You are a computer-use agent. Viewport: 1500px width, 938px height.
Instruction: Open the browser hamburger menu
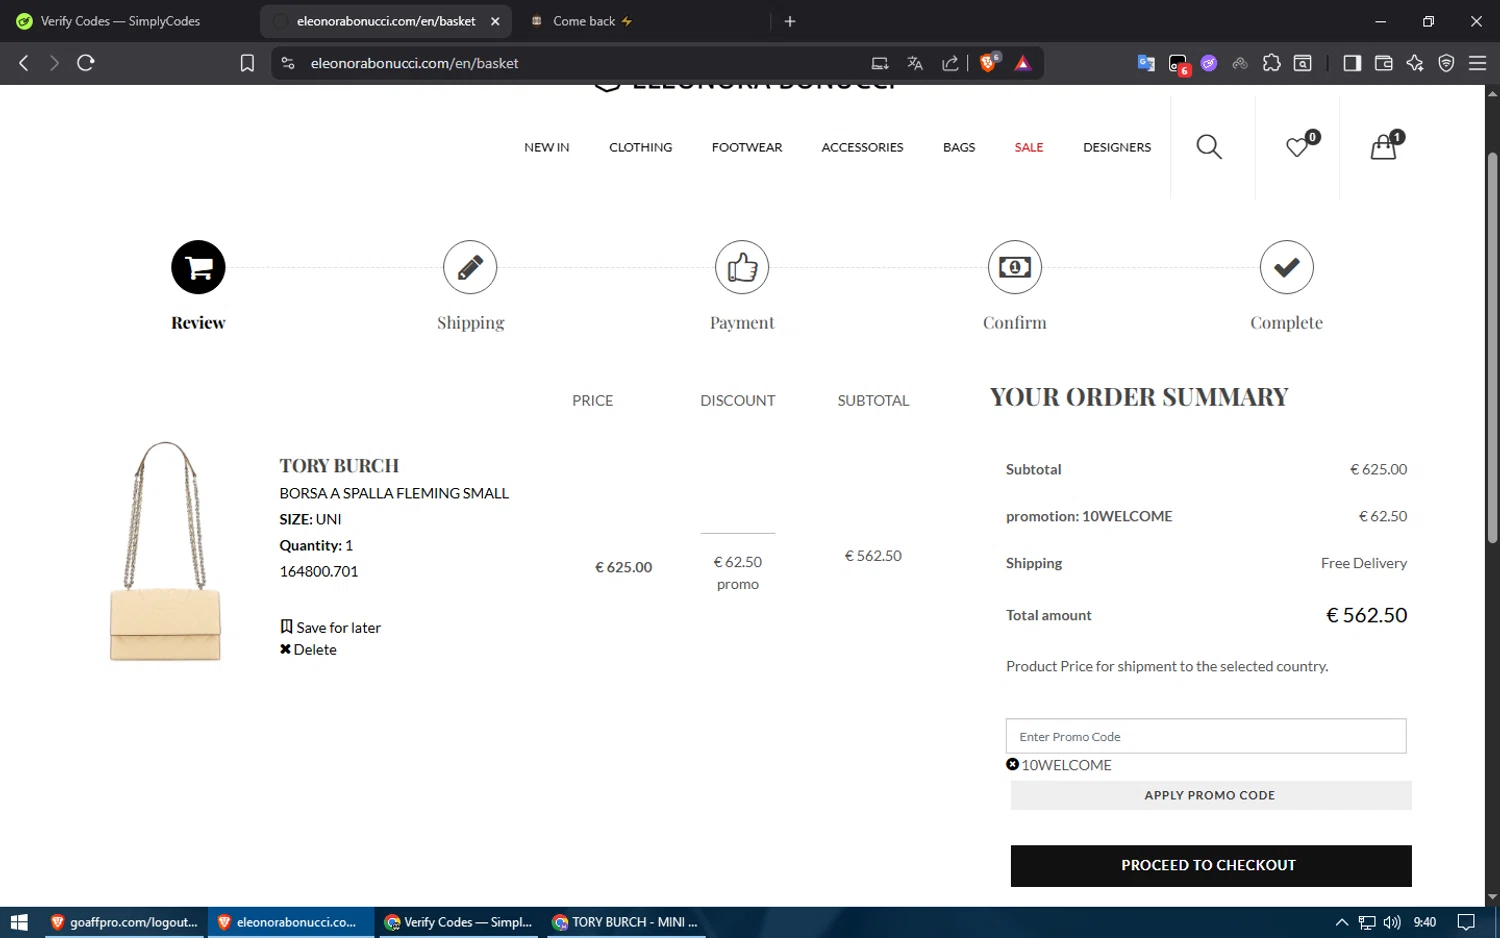[x=1477, y=63]
